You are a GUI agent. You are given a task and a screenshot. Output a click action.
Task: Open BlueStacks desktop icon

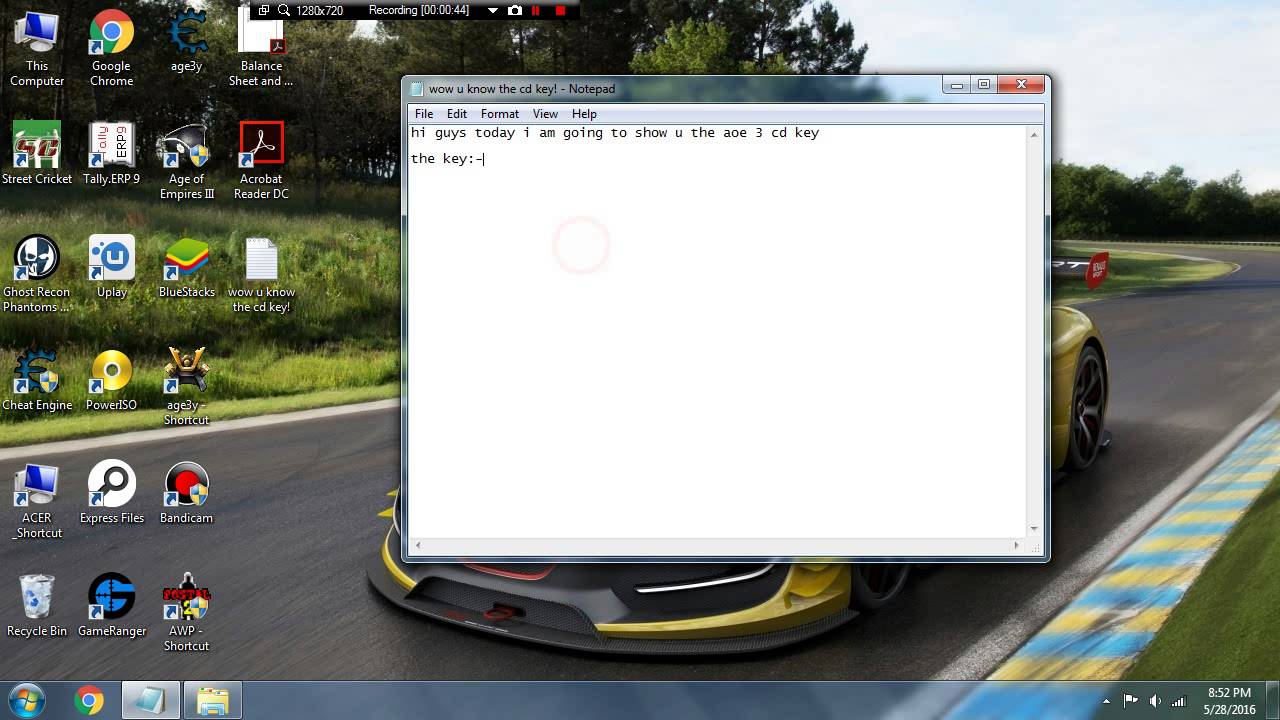[186, 267]
